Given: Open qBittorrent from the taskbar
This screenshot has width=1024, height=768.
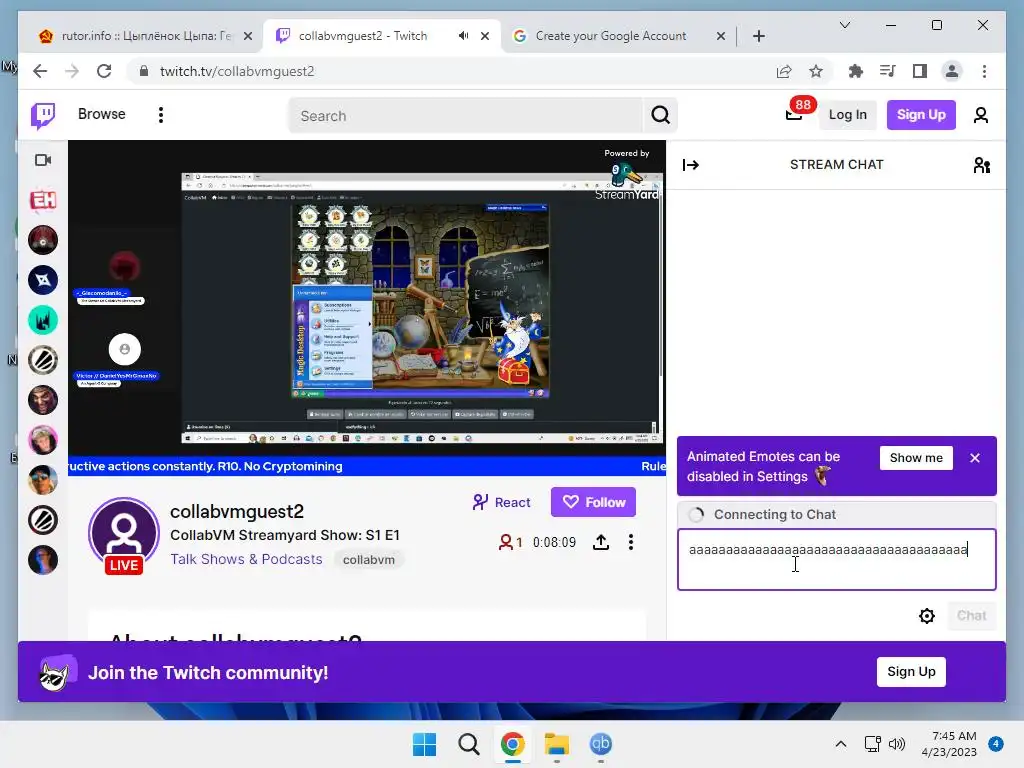Looking at the screenshot, I should click(600, 744).
